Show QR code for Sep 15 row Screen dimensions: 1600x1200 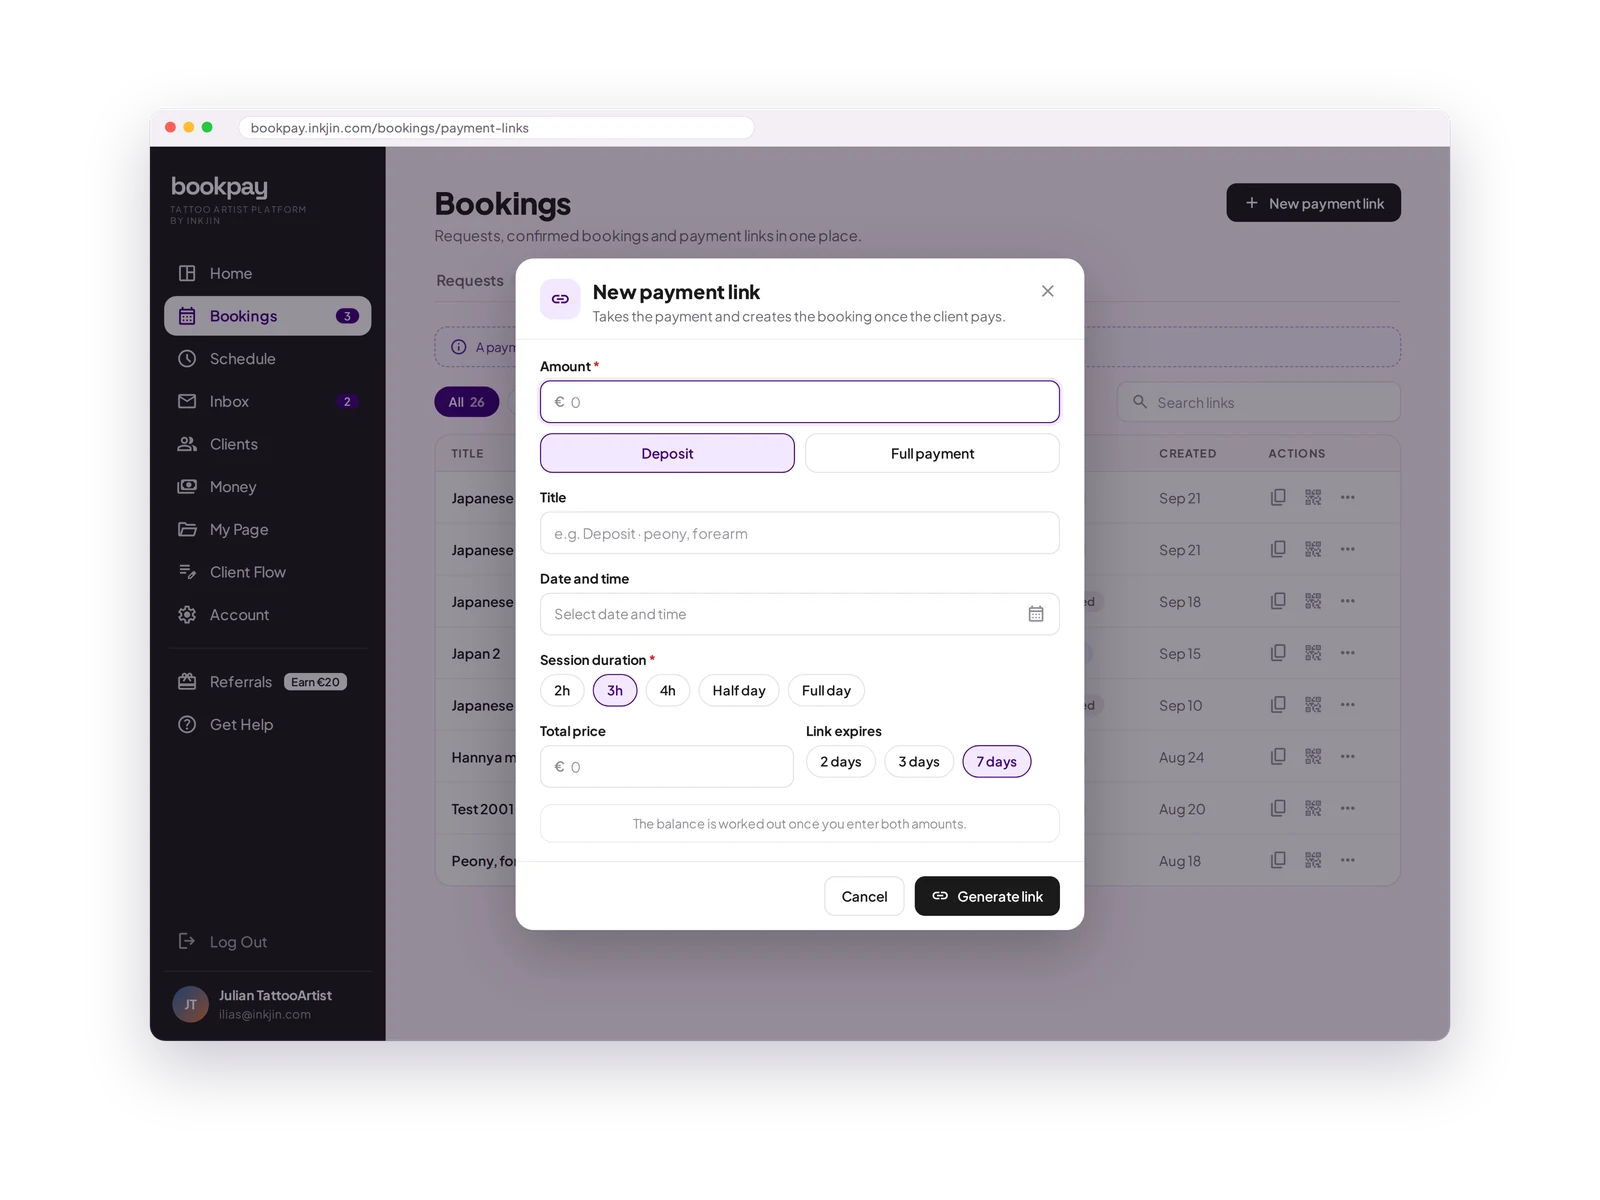click(1313, 653)
